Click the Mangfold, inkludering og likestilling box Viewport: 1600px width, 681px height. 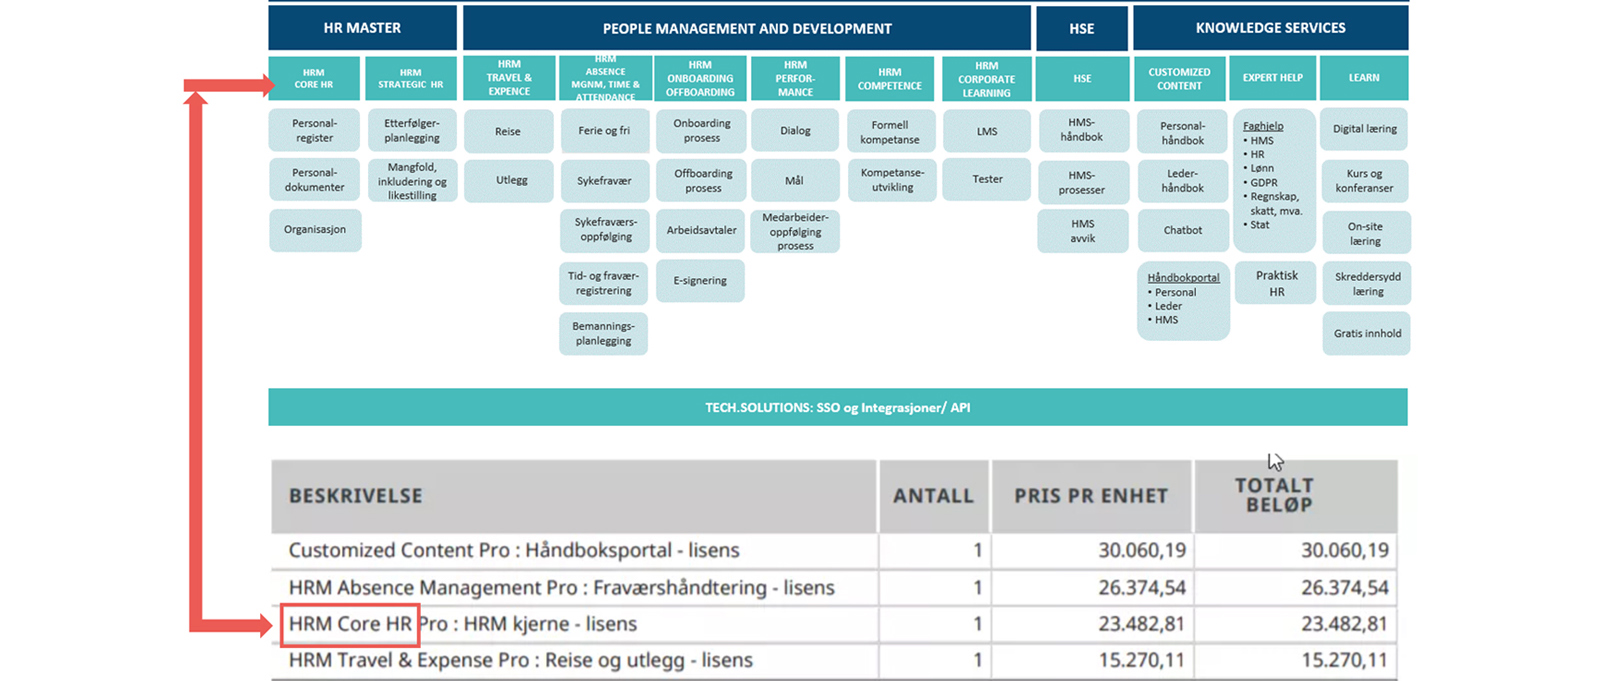pos(412,181)
